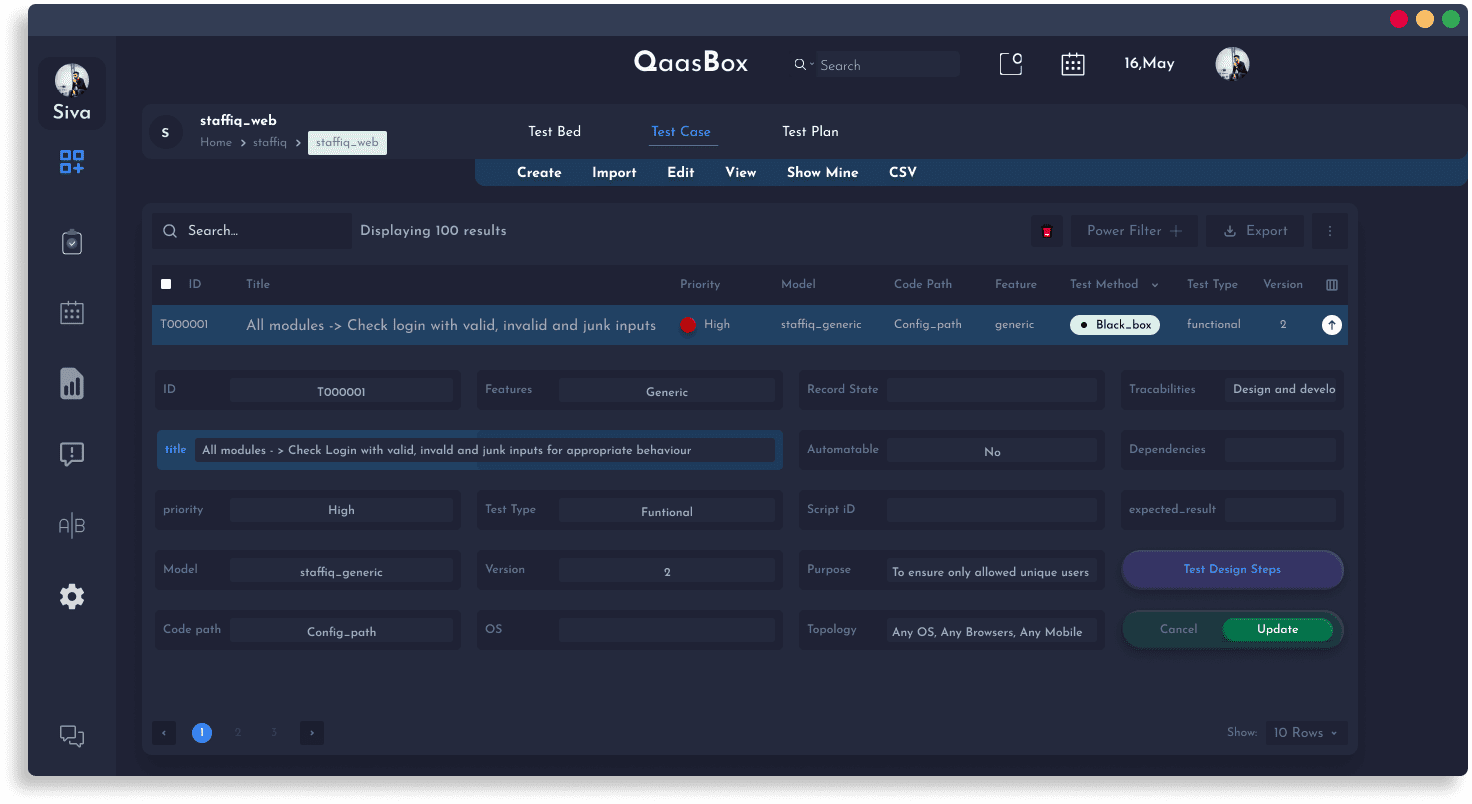Go to next page arrow in pagination

click(x=312, y=733)
